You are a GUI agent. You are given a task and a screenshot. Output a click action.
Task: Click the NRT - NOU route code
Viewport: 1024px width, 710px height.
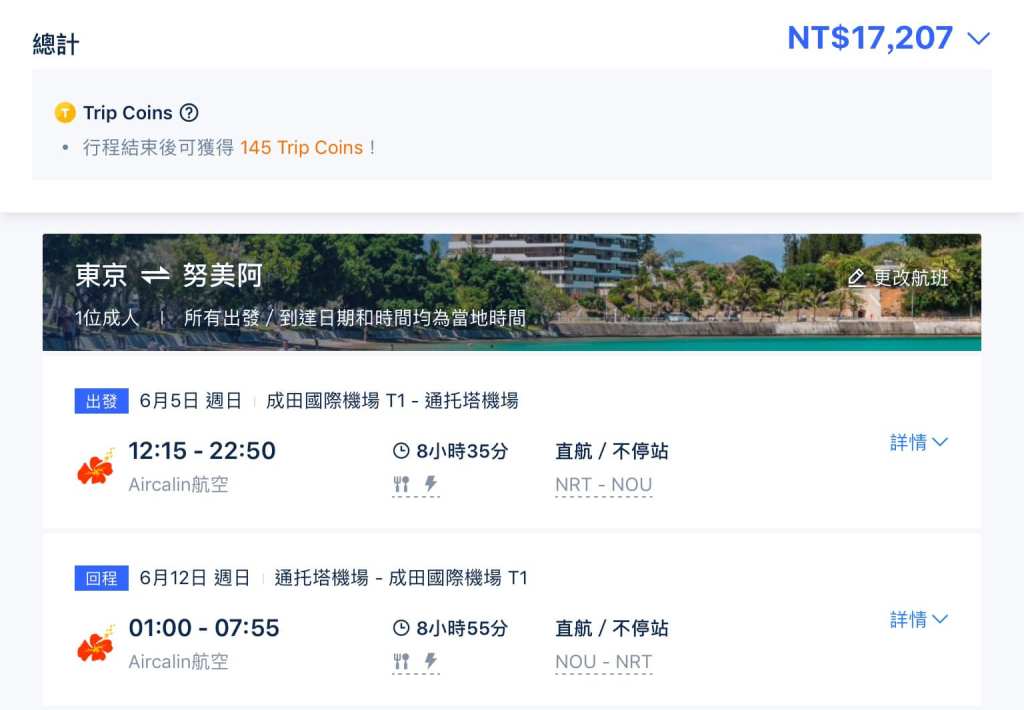point(603,485)
